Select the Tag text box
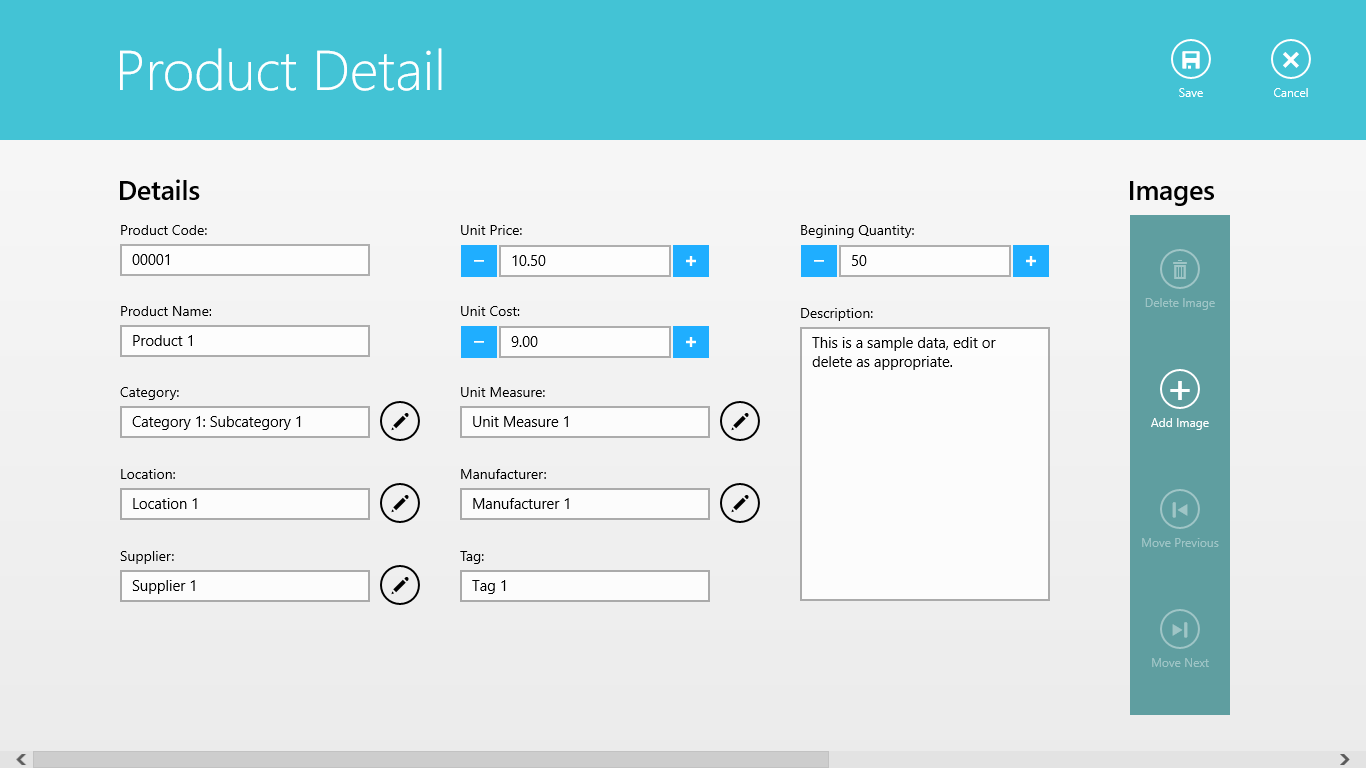The width and height of the screenshot is (1366, 768). 585,586
